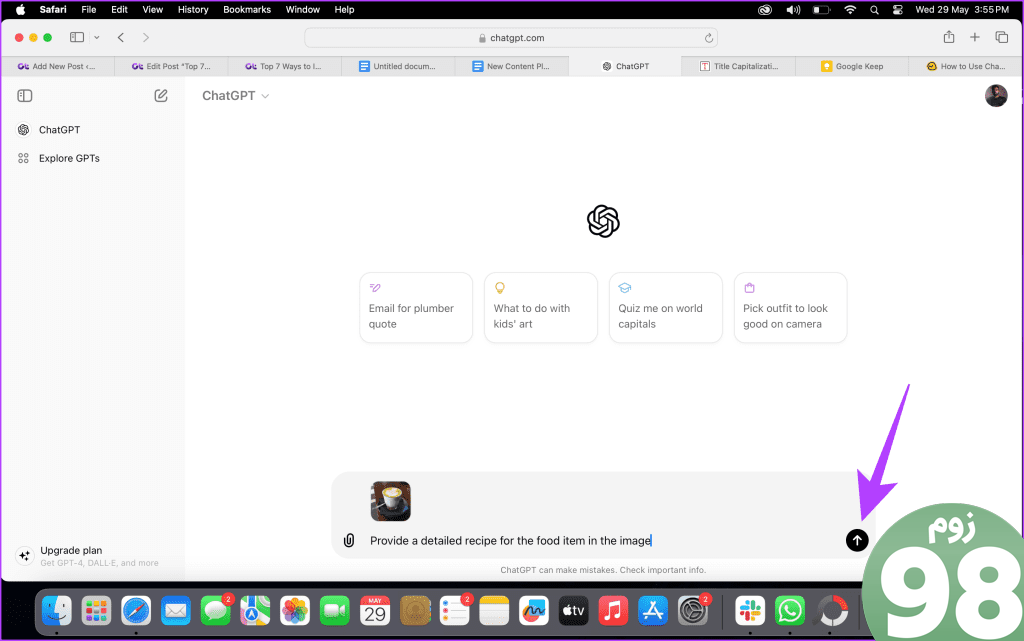The width and height of the screenshot is (1024, 641).
Task: Click the Wi-Fi status icon
Action: coord(850,10)
